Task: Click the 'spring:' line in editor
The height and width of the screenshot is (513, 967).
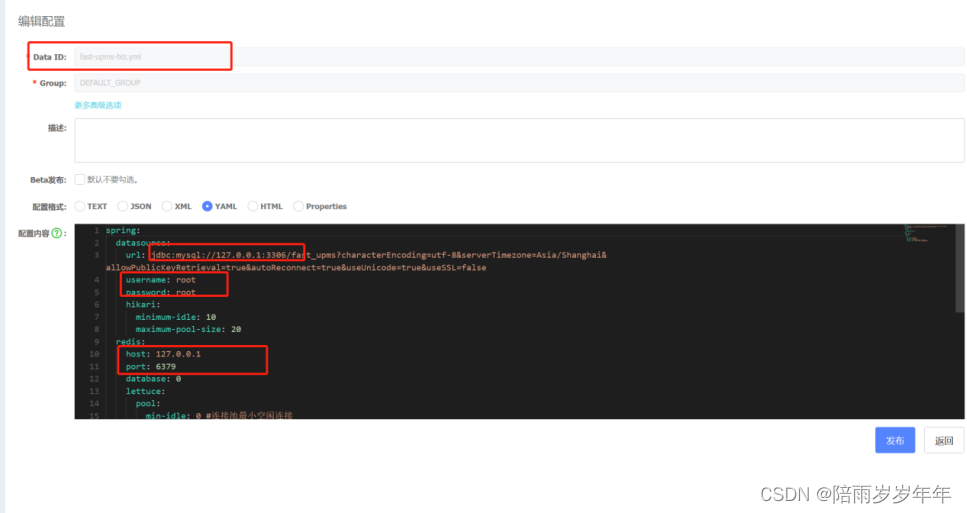Action: (123, 231)
